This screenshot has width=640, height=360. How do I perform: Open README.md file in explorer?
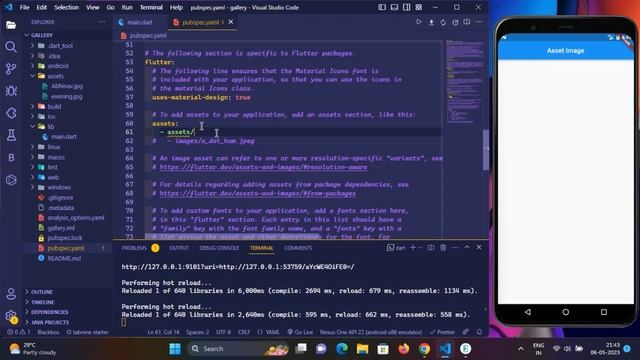click(x=64, y=258)
